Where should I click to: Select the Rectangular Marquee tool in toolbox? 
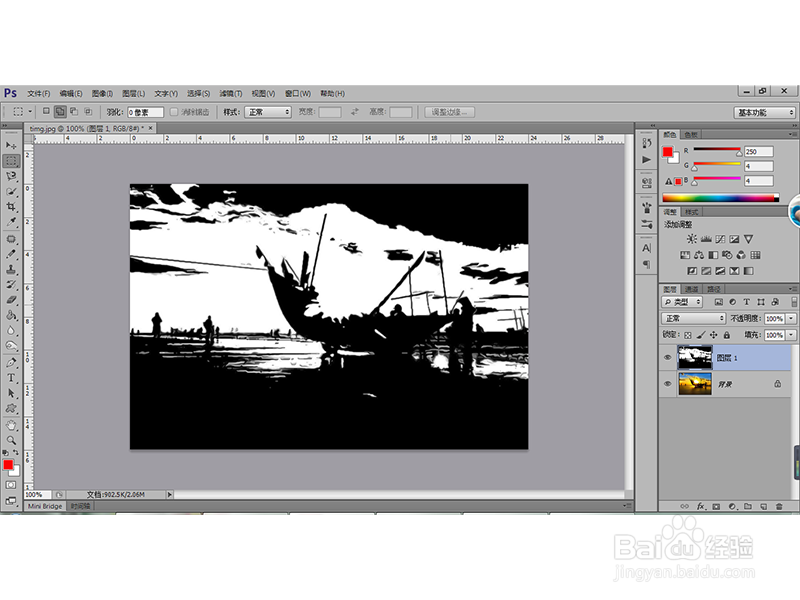pyautogui.click(x=11, y=161)
